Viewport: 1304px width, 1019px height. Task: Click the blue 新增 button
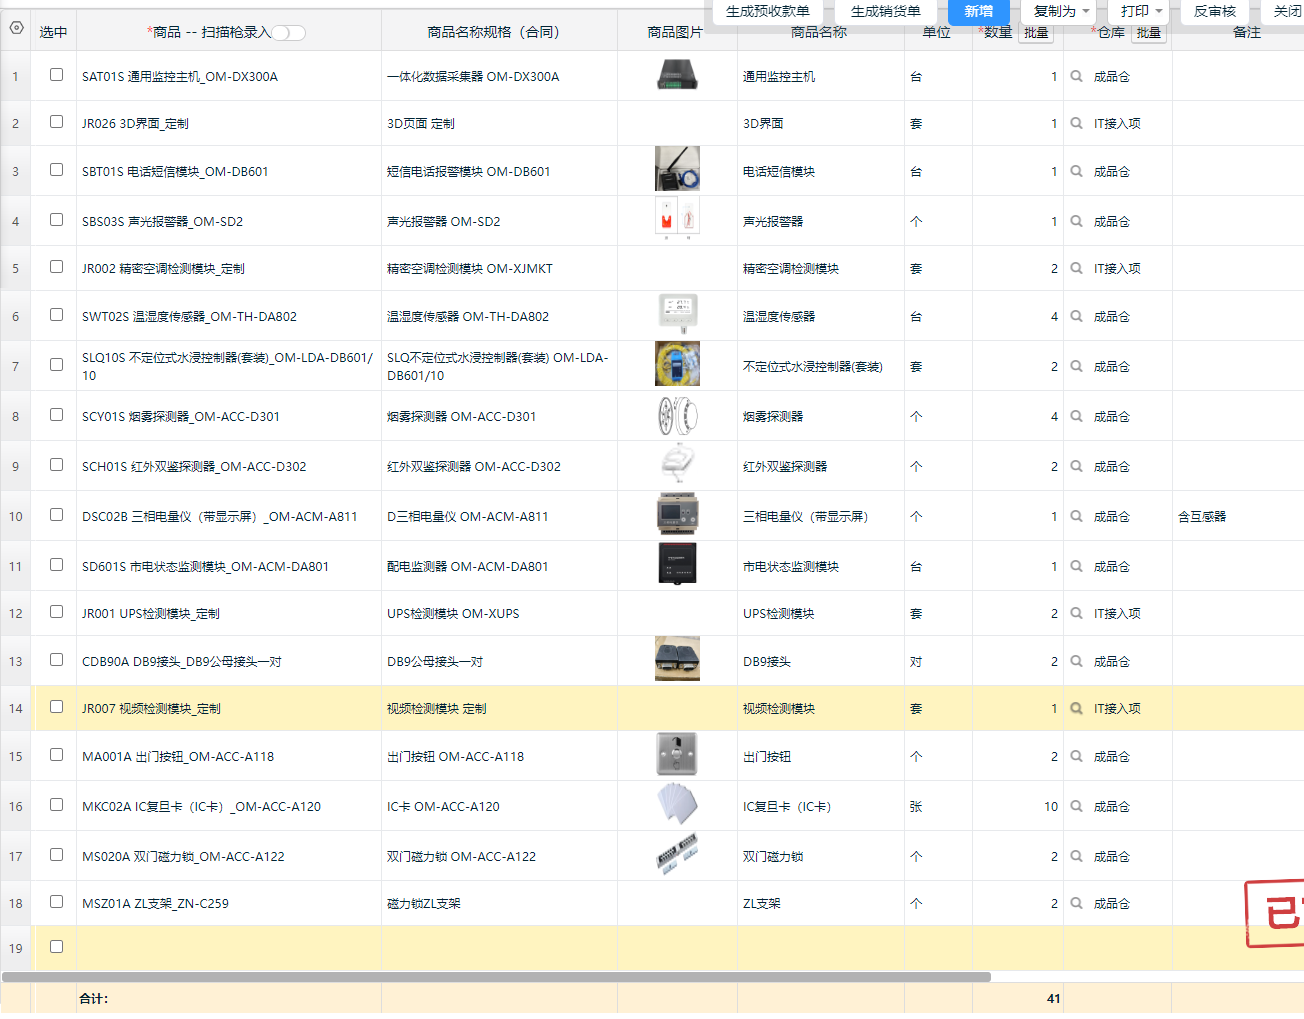(979, 11)
